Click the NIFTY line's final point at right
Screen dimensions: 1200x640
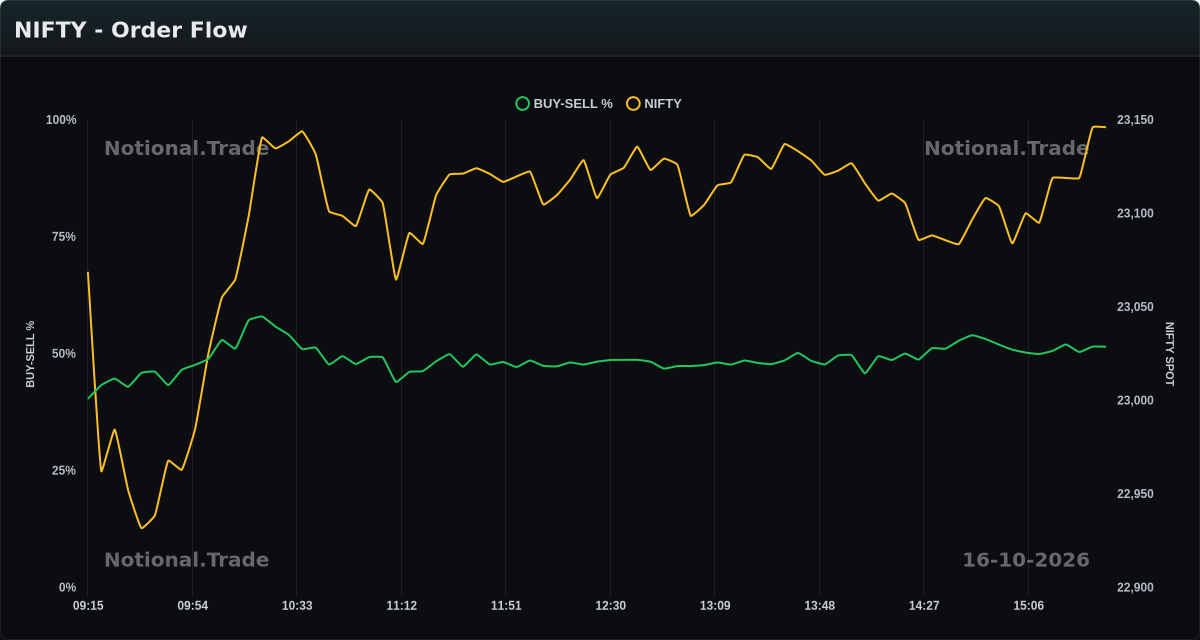click(1105, 127)
